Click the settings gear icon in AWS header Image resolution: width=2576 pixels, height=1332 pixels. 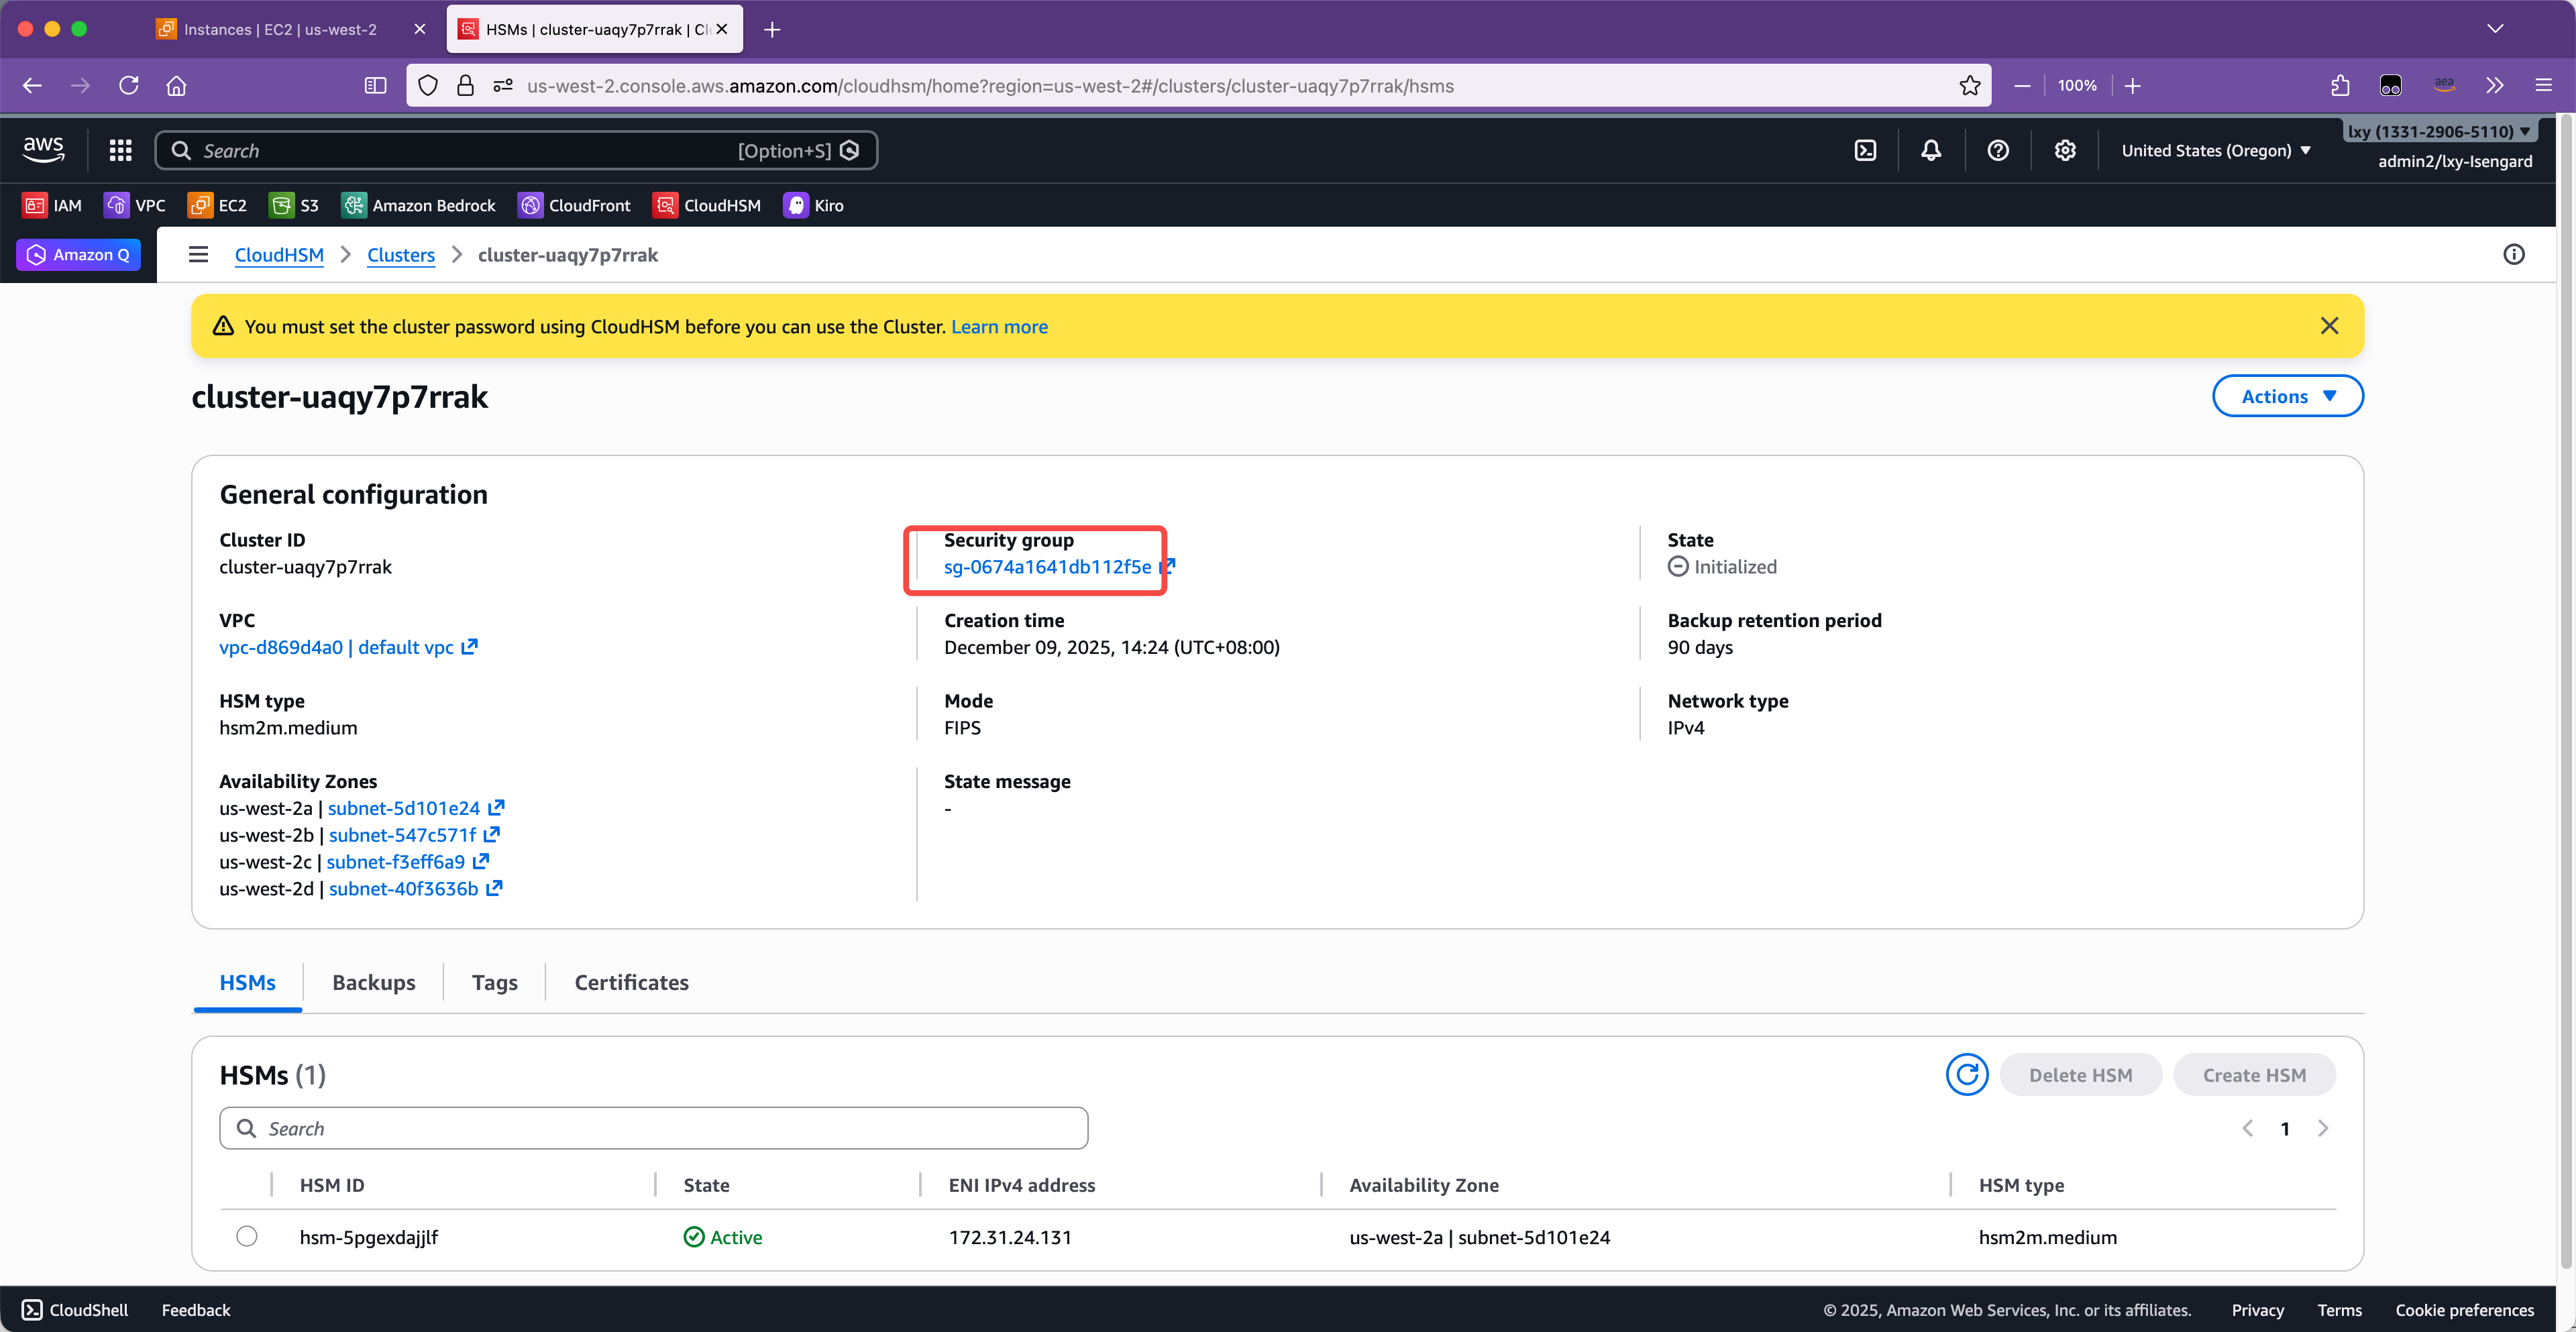[x=2064, y=150]
